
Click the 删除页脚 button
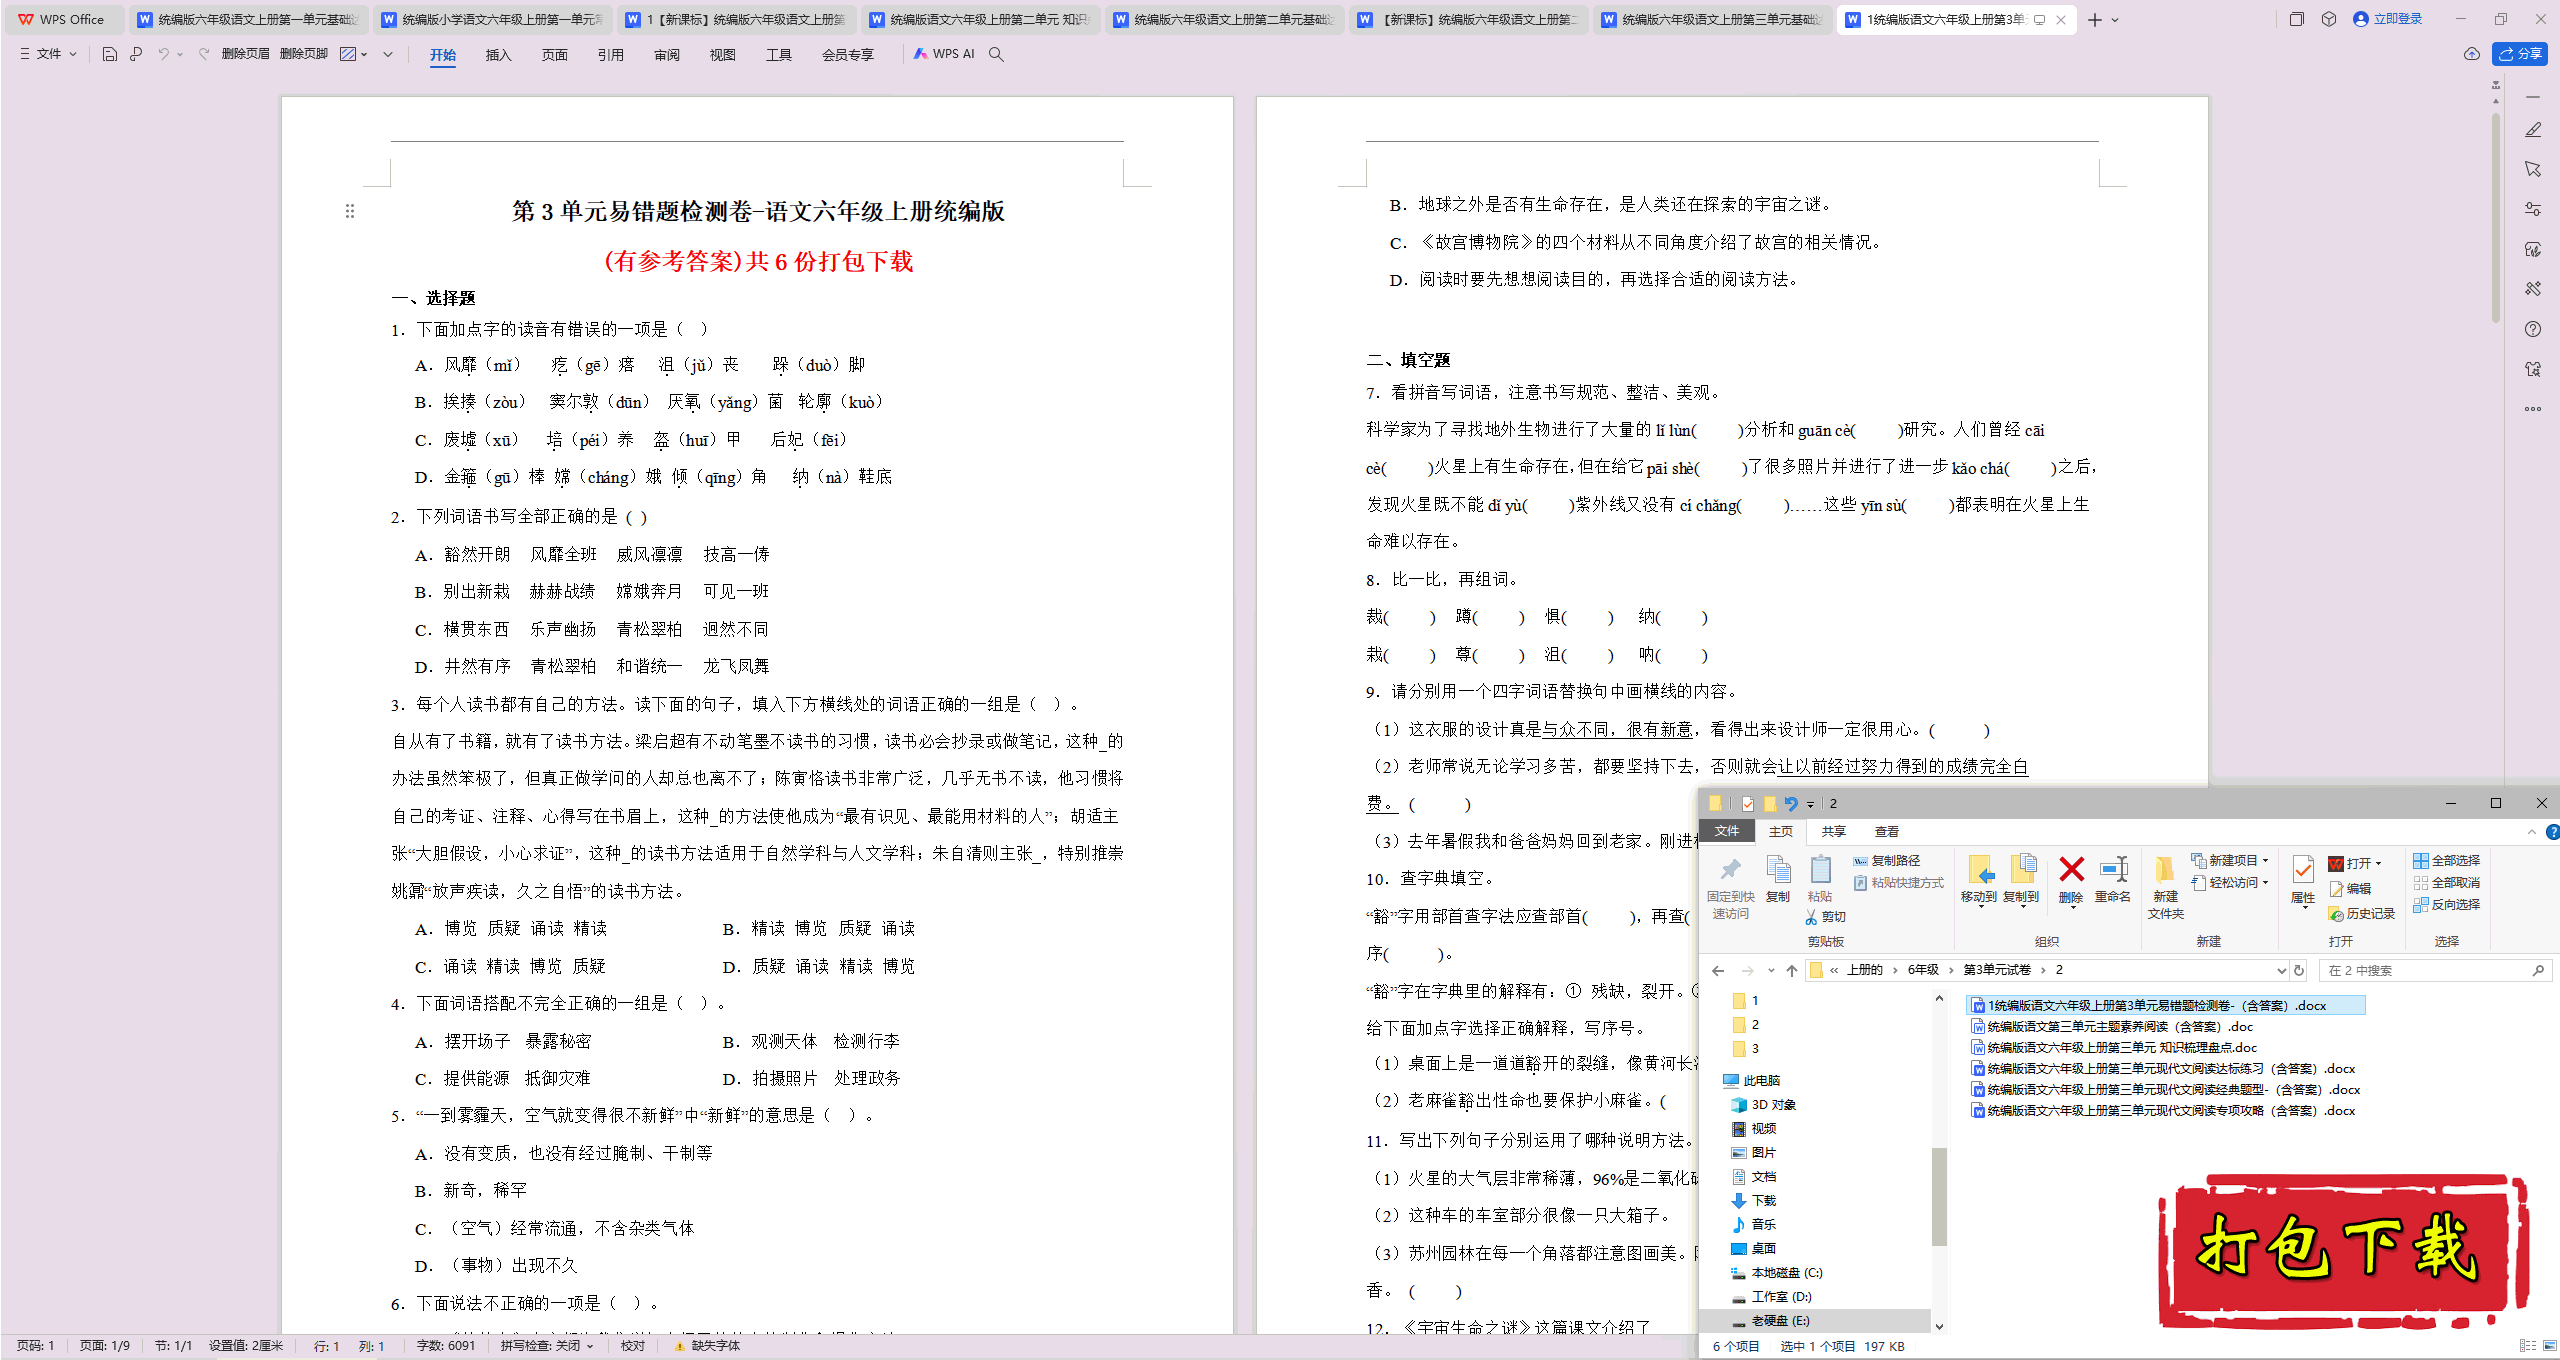(x=304, y=54)
